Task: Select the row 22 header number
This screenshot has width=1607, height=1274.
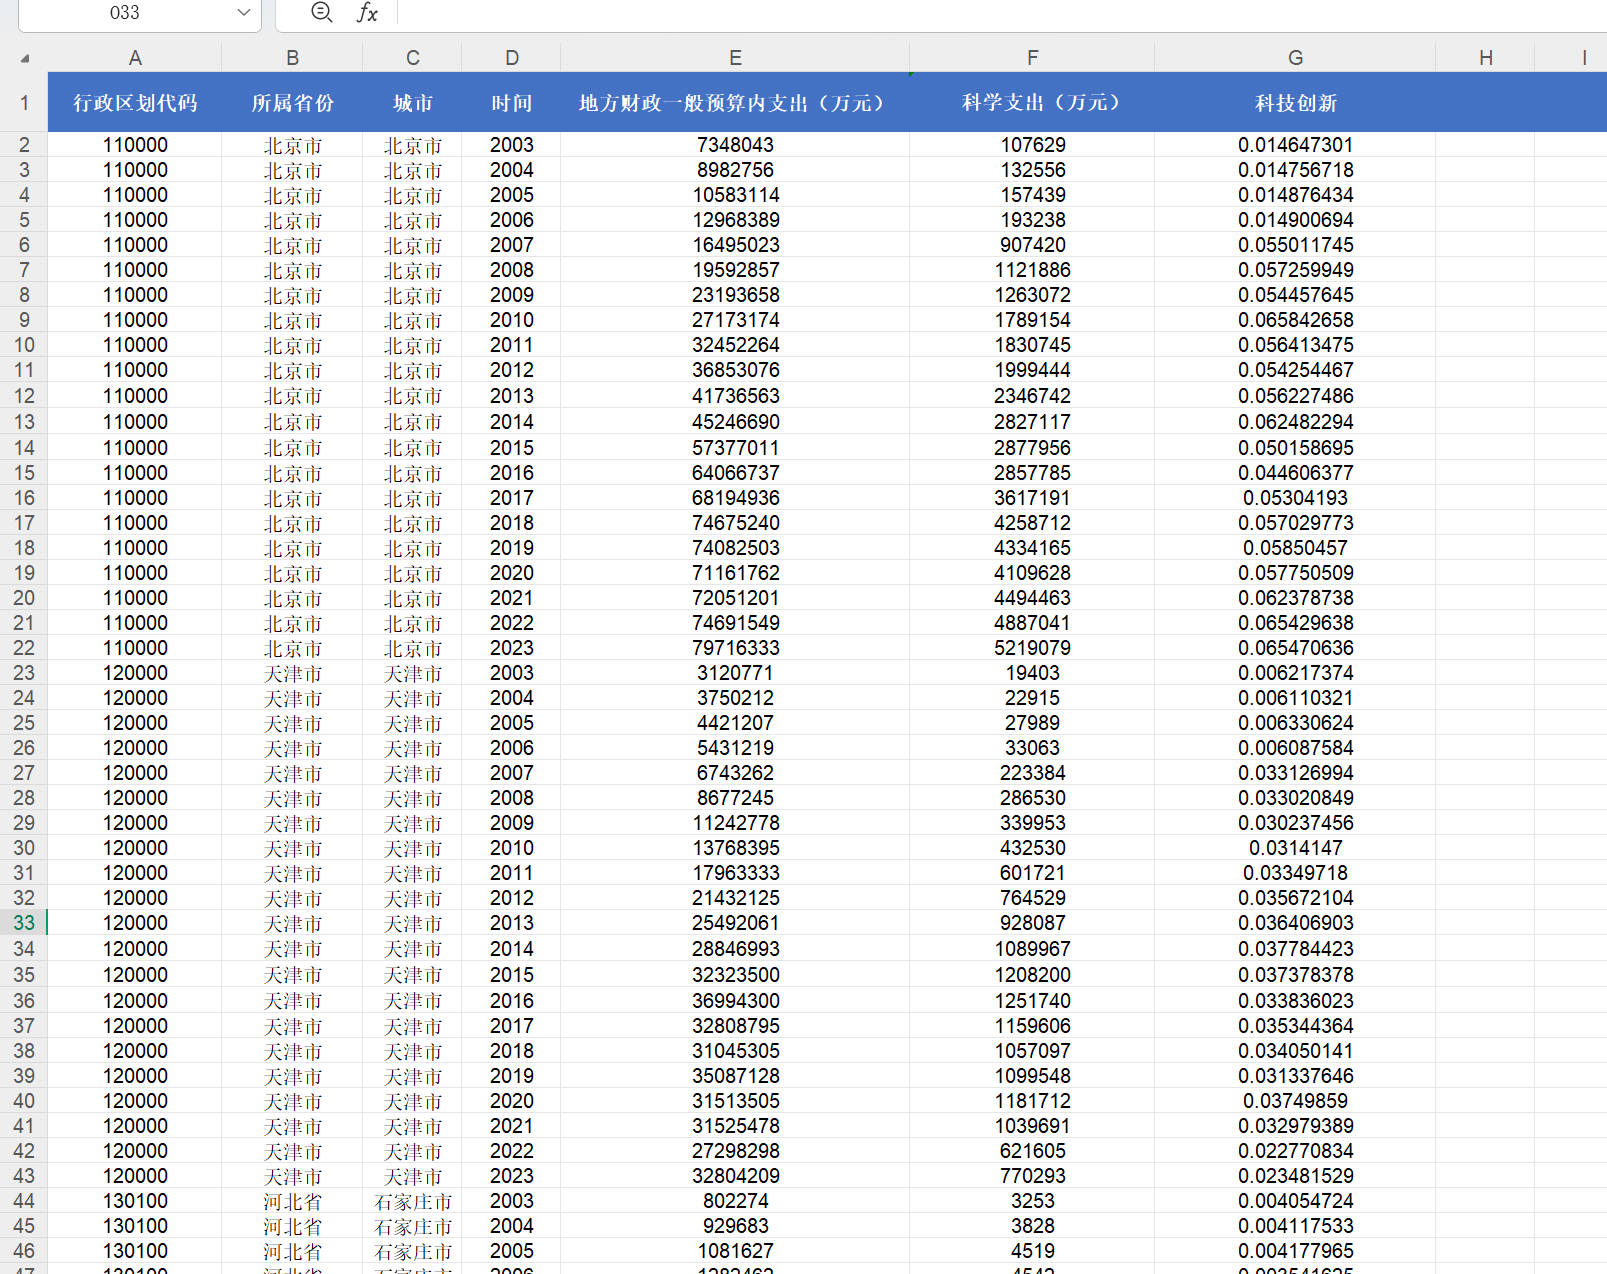Action: click(24, 648)
